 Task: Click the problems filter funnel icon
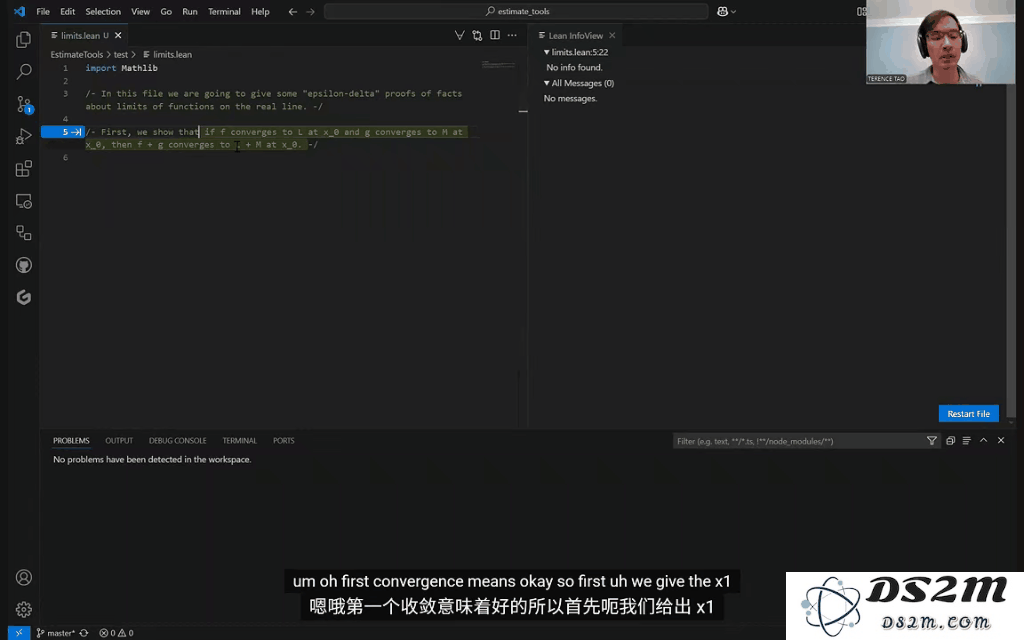pyautogui.click(x=932, y=441)
